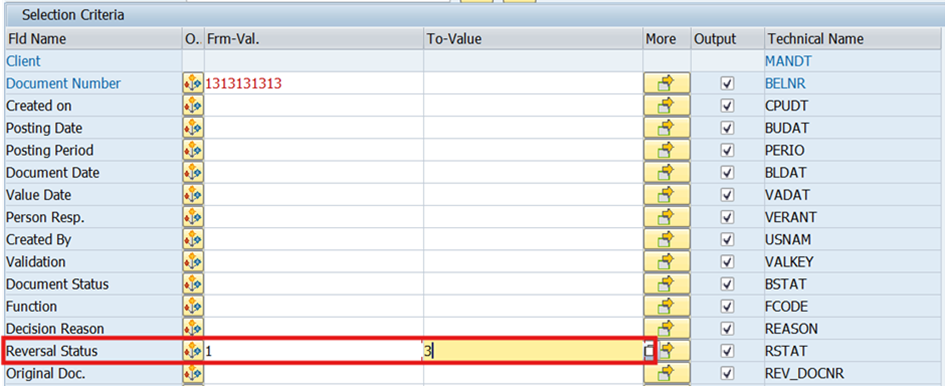Viewport: 945px width, 386px height.
Task: Click Reversal Status from-value field
Action: (314, 350)
